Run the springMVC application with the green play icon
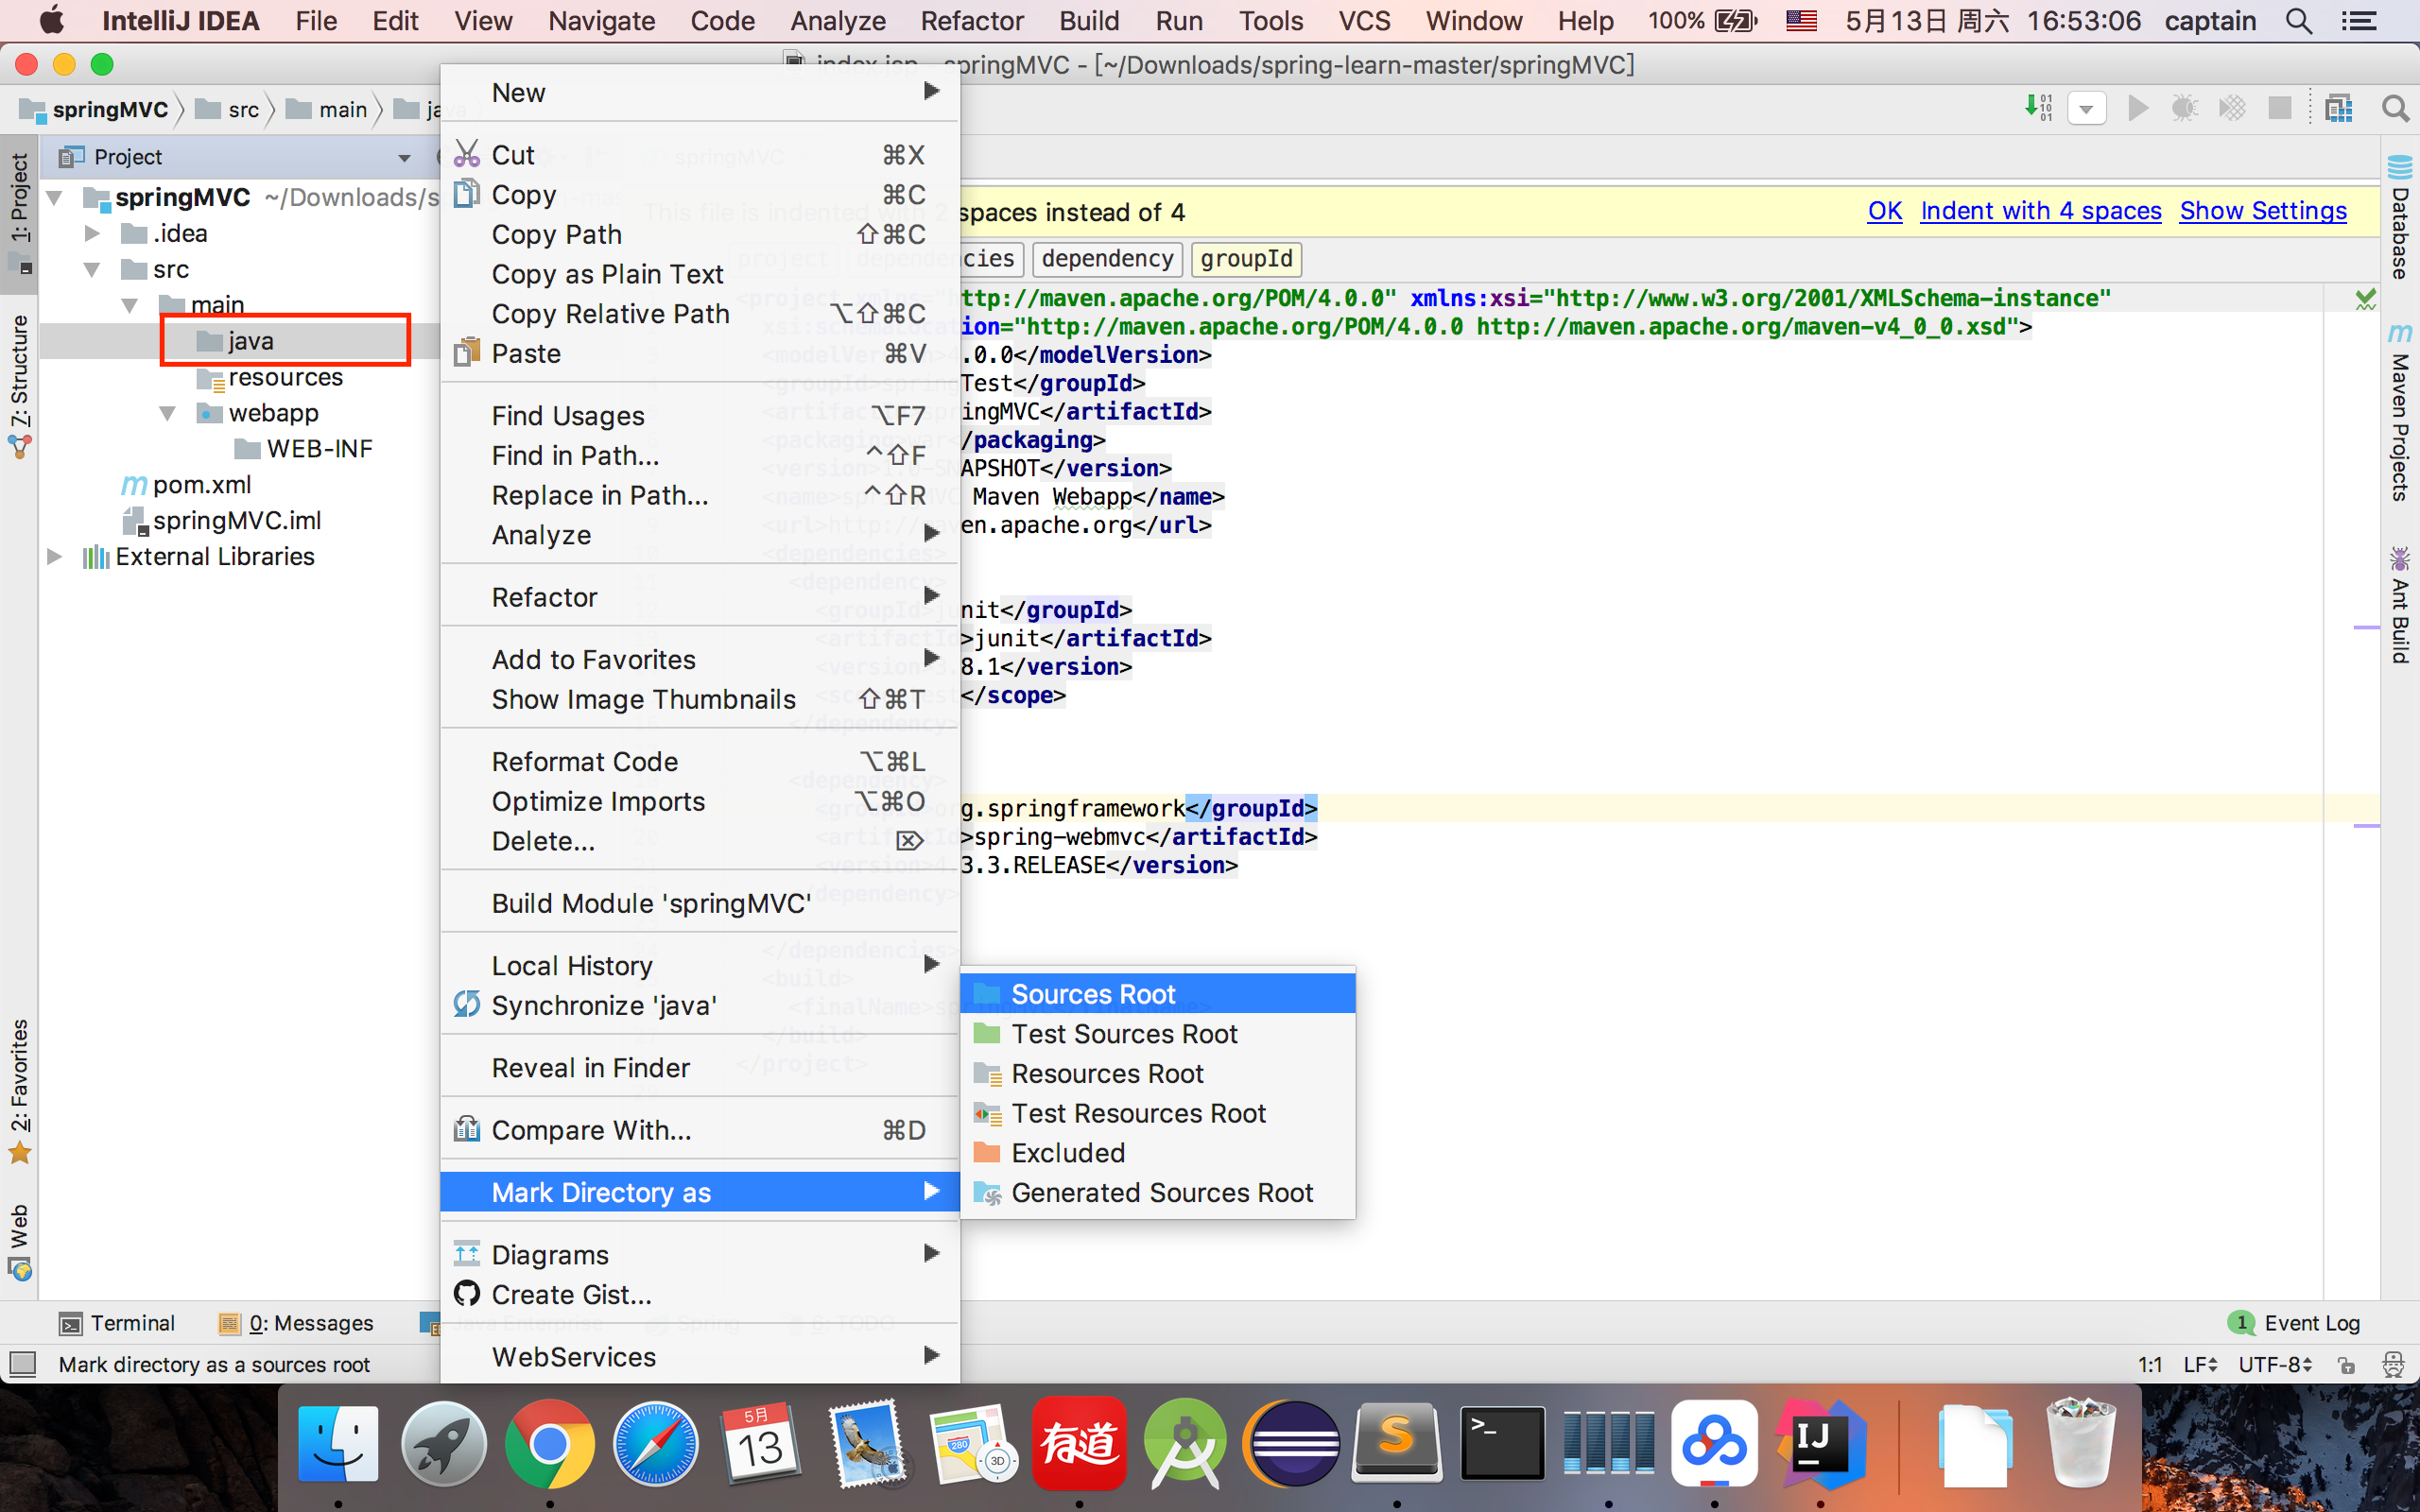2420x1512 pixels. click(2137, 107)
